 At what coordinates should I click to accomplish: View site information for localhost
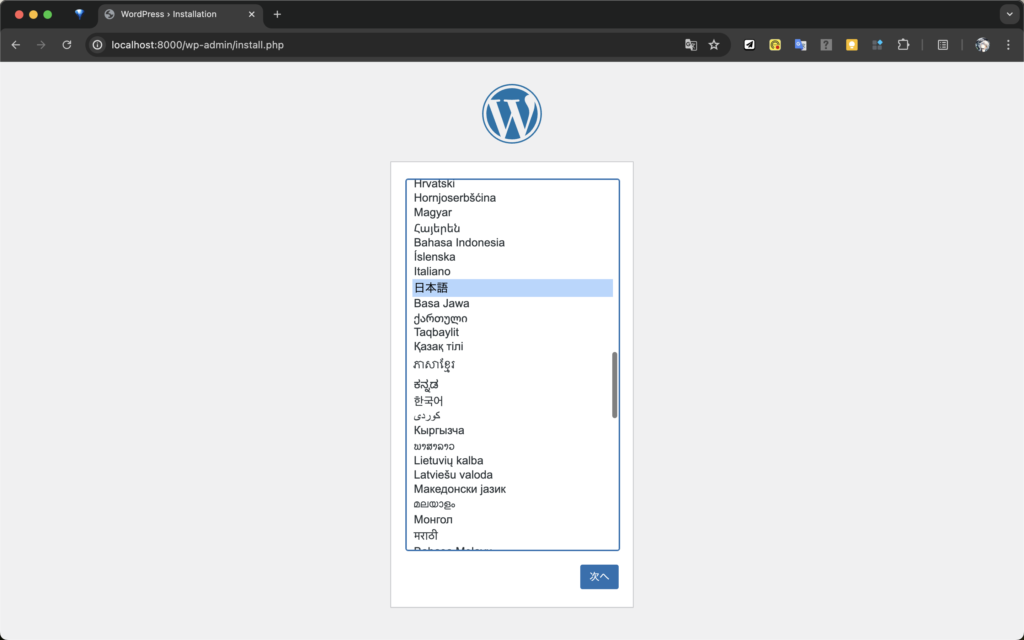[98, 45]
